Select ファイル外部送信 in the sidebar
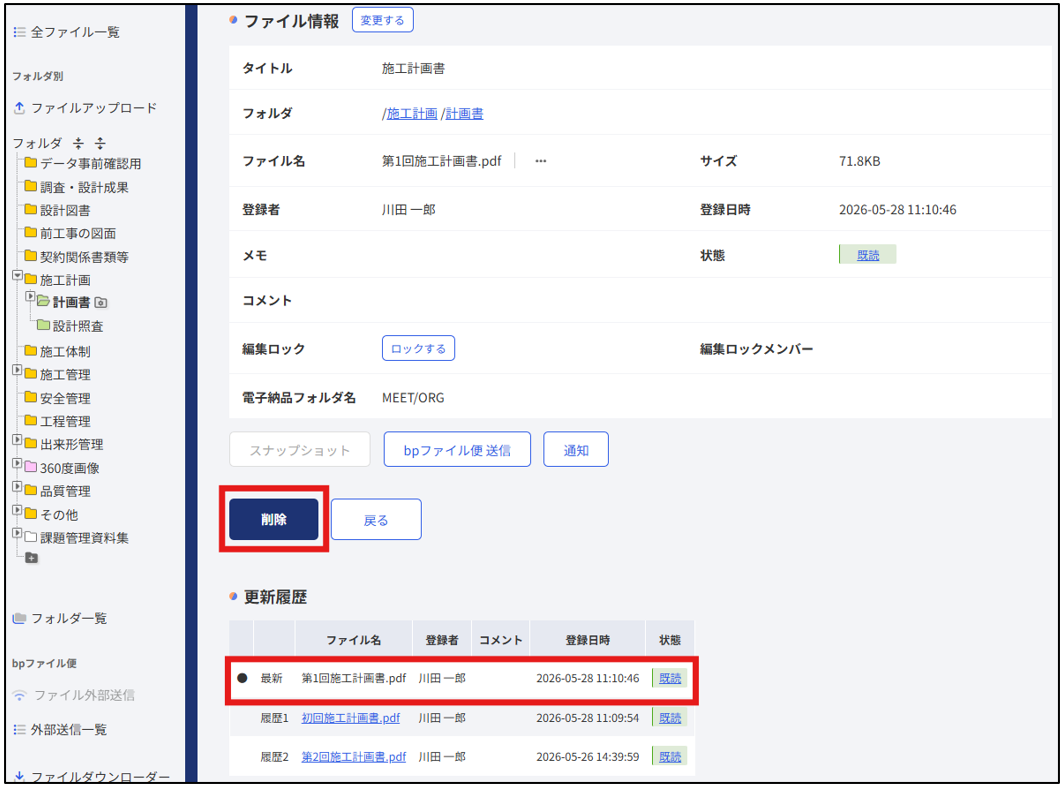This screenshot has width=1064, height=789. 84,695
